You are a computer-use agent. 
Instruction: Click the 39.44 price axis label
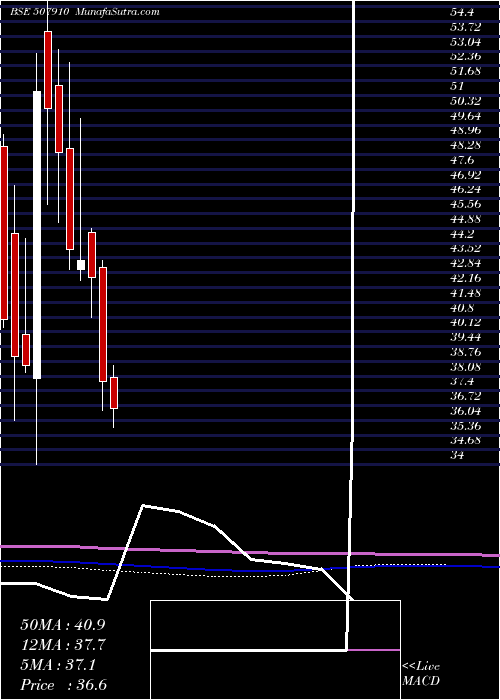pyautogui.click(x=465, y=337)
